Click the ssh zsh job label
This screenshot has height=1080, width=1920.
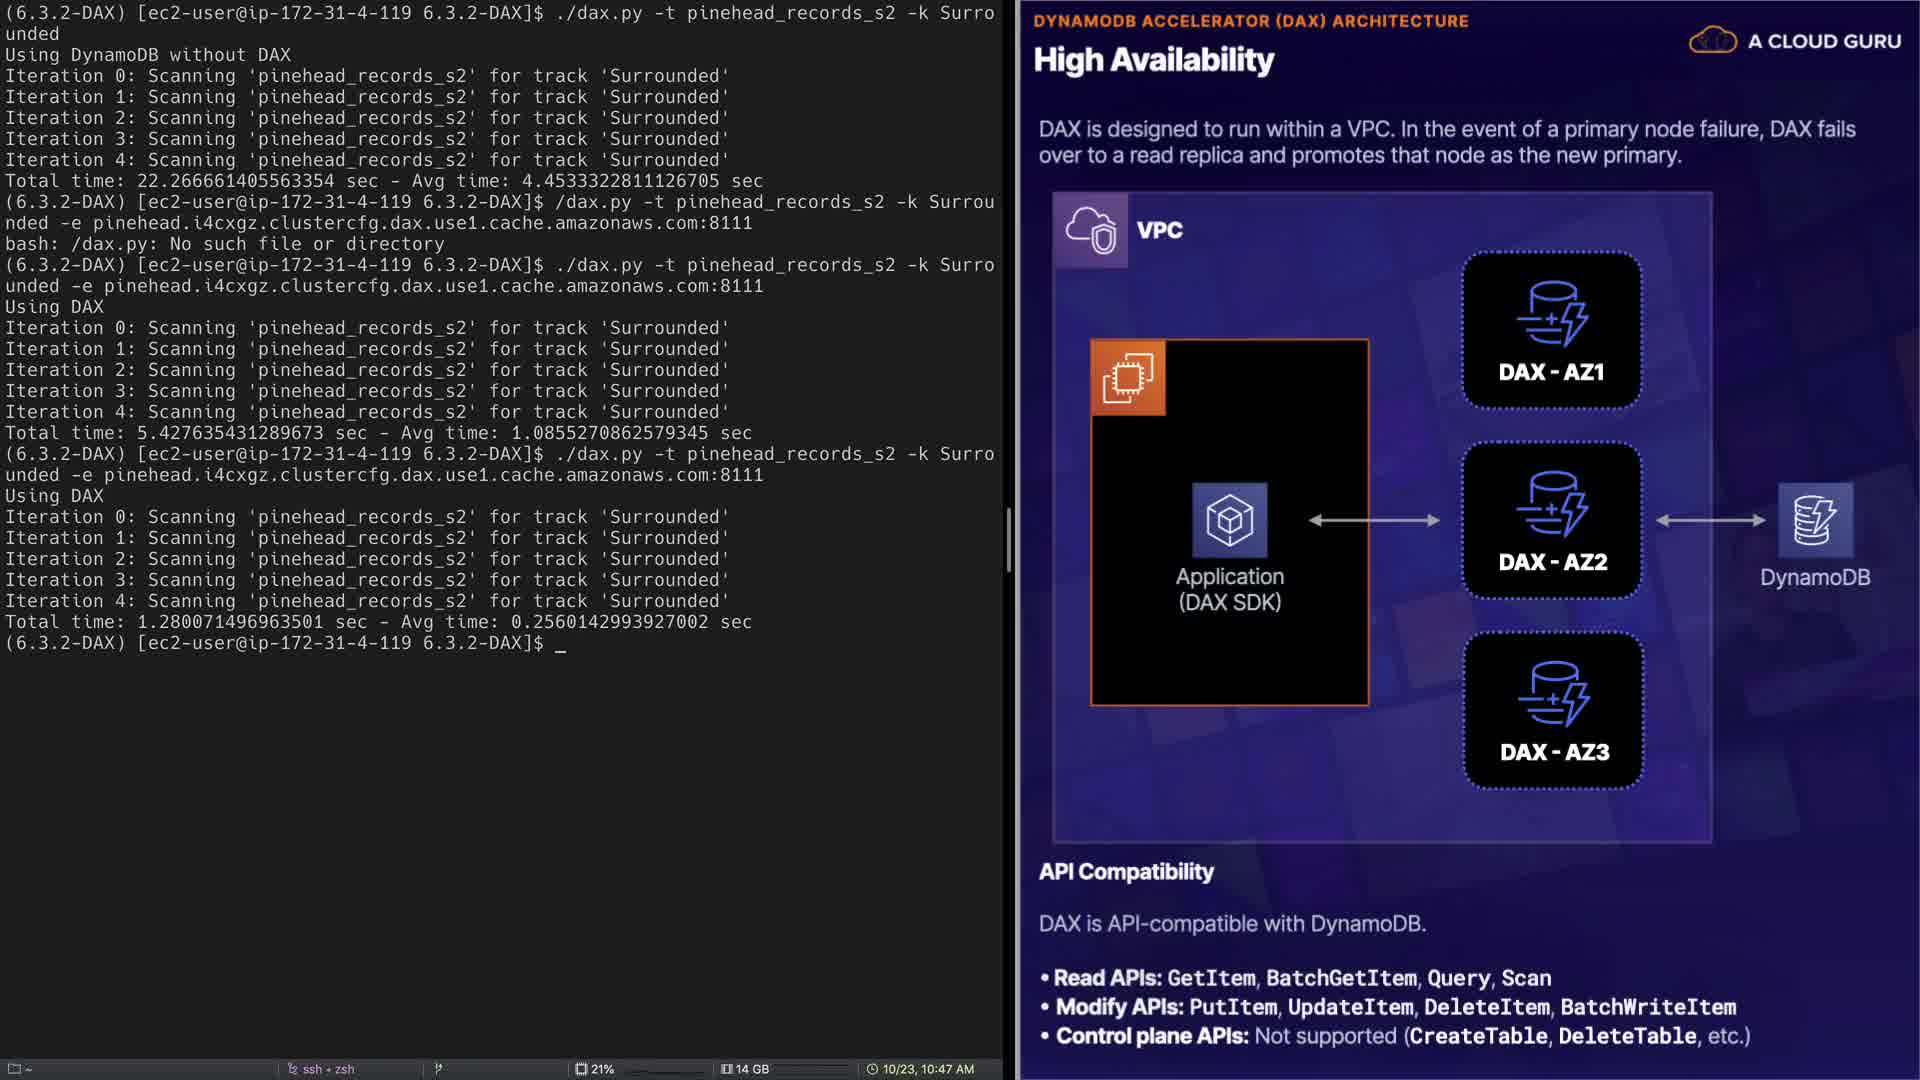[322, 1069]
